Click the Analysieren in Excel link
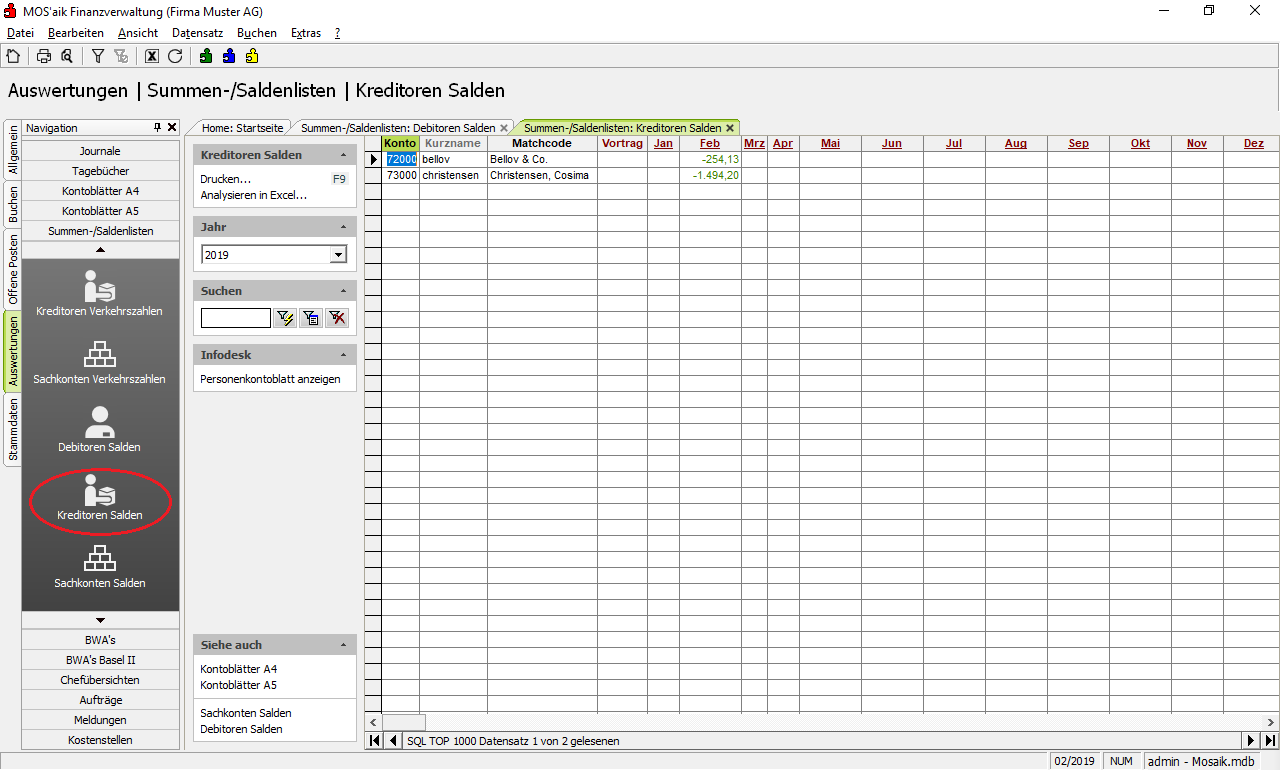Screen dimensions: 1280x770 (x=253, y=195)
